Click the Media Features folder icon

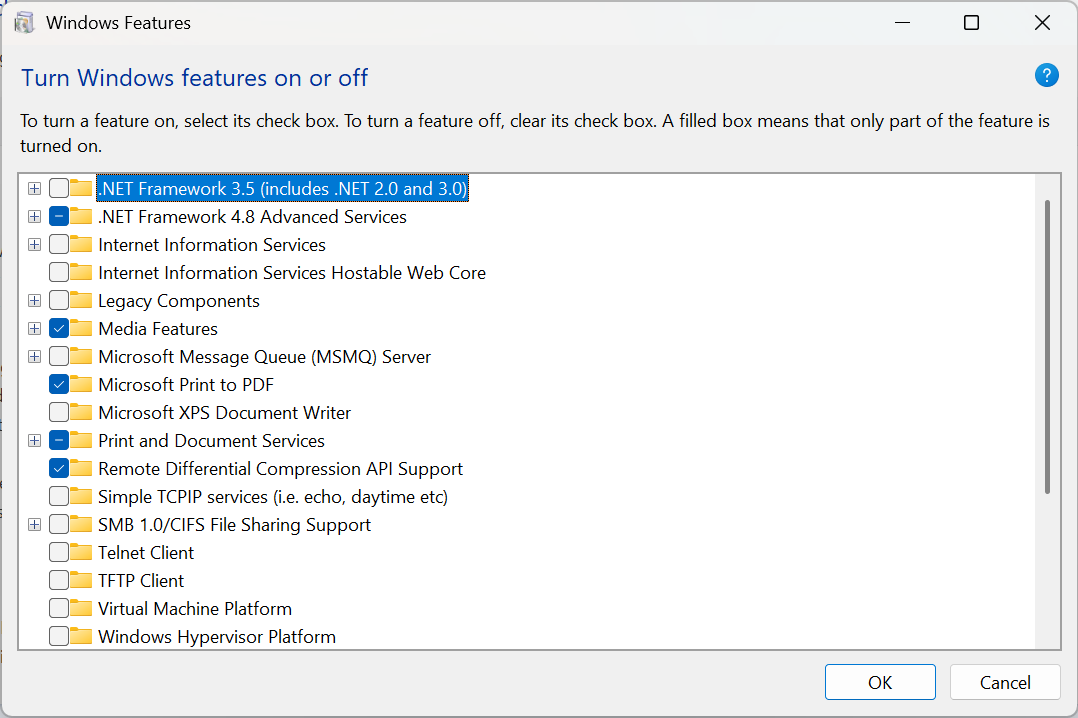(x=82, y=328)
